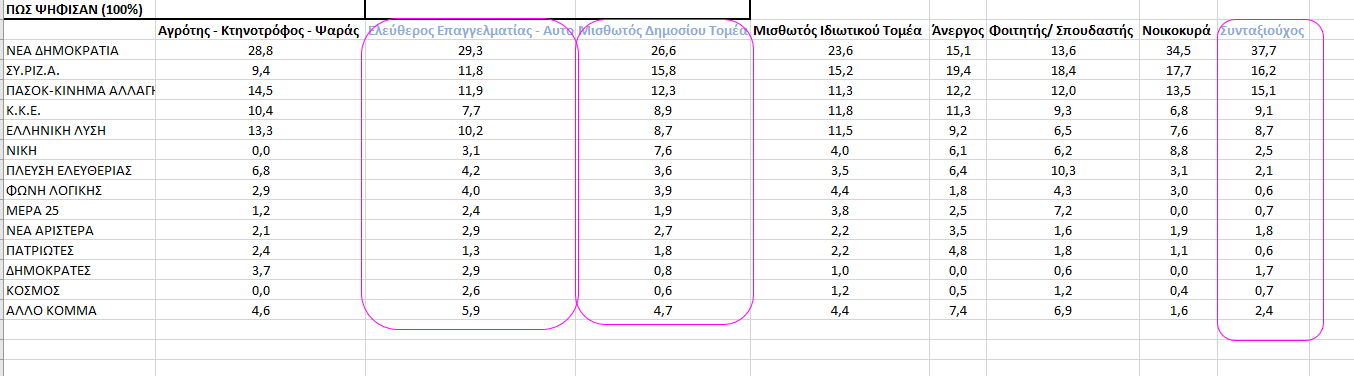Click '16,2' in the ΣΥ.ΡΙΖ.Α. row
Image resolution: width=1354 pixels, height=376 pixels.
[1263, 71]
